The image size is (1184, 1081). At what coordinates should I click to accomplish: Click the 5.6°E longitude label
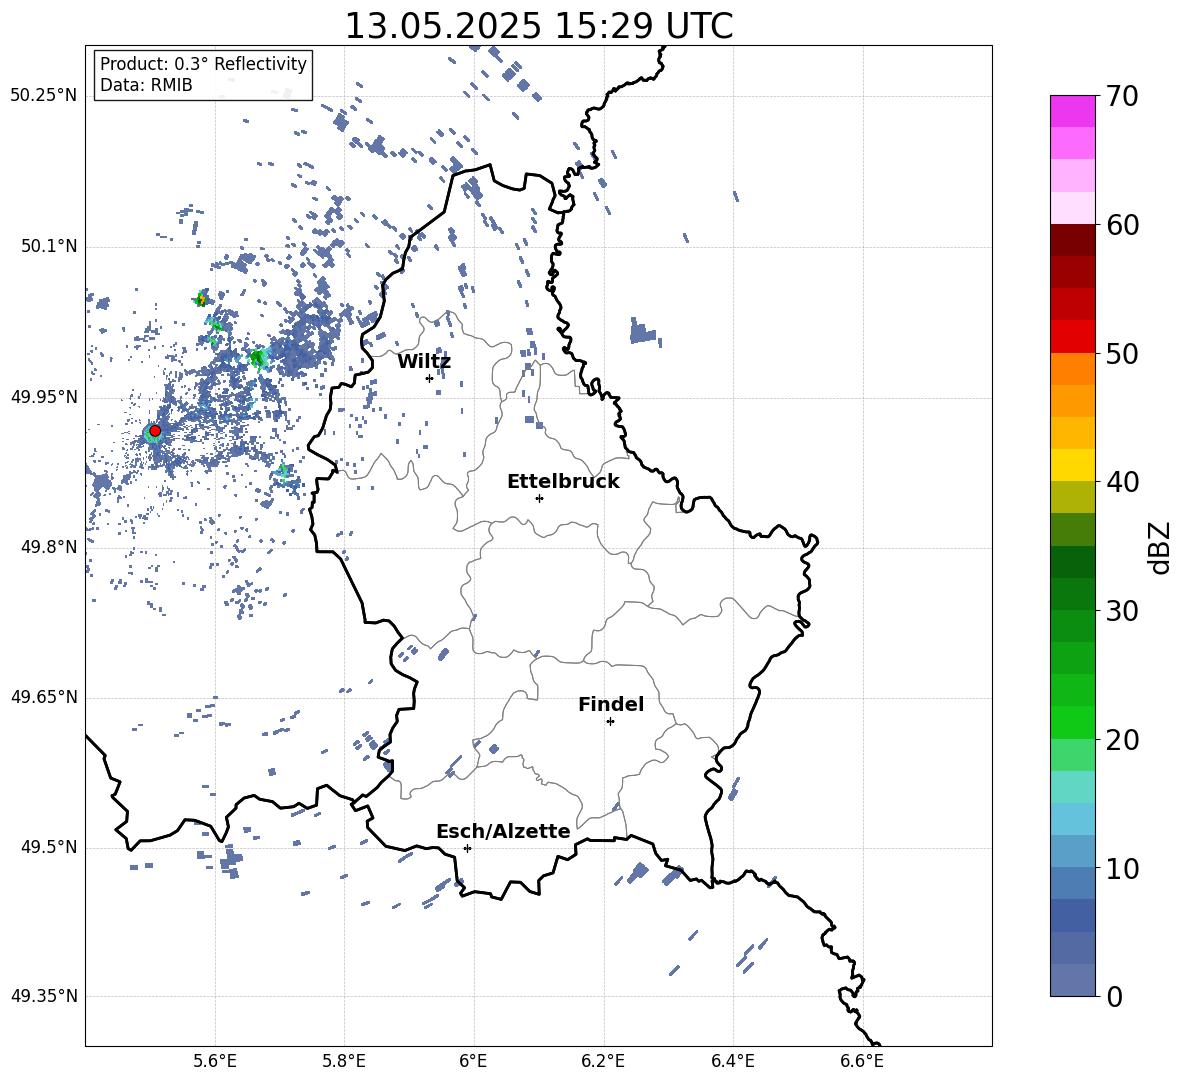click(x=215, y=1061)
